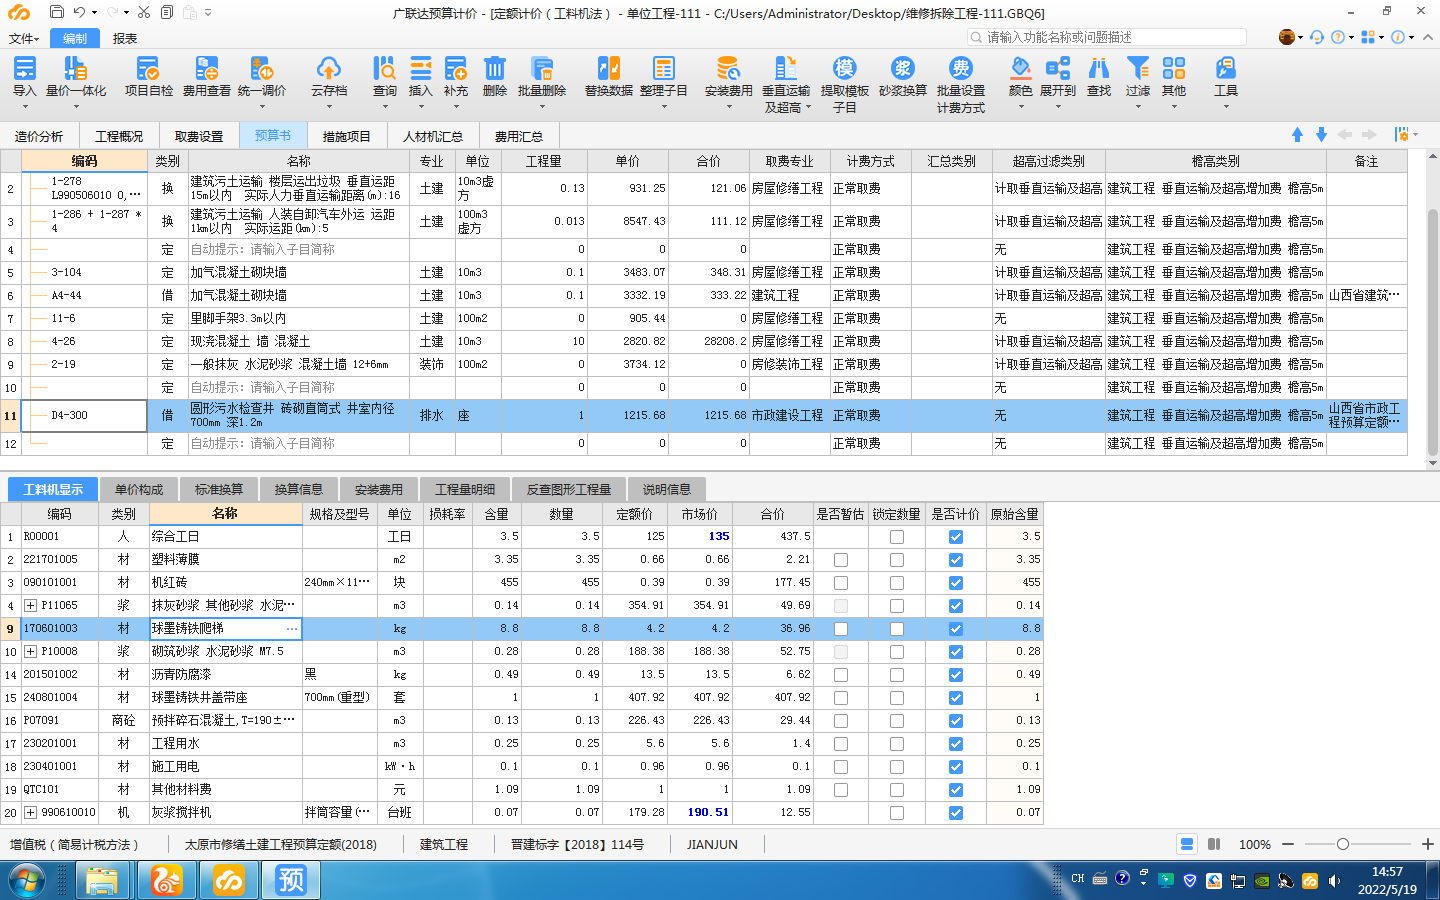Click the ellipsis button in 球墨铸铁爬梯 cell
Image resolution: width=1440 pixels, height=900 pixels.
pyautogui.click(x=292, y=629)
